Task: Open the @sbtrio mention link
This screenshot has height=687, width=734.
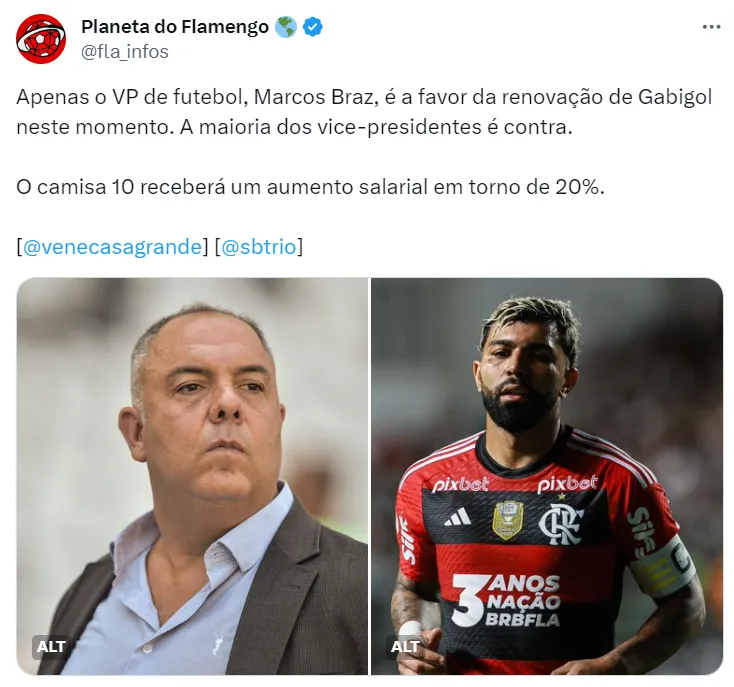Action: 258,247
